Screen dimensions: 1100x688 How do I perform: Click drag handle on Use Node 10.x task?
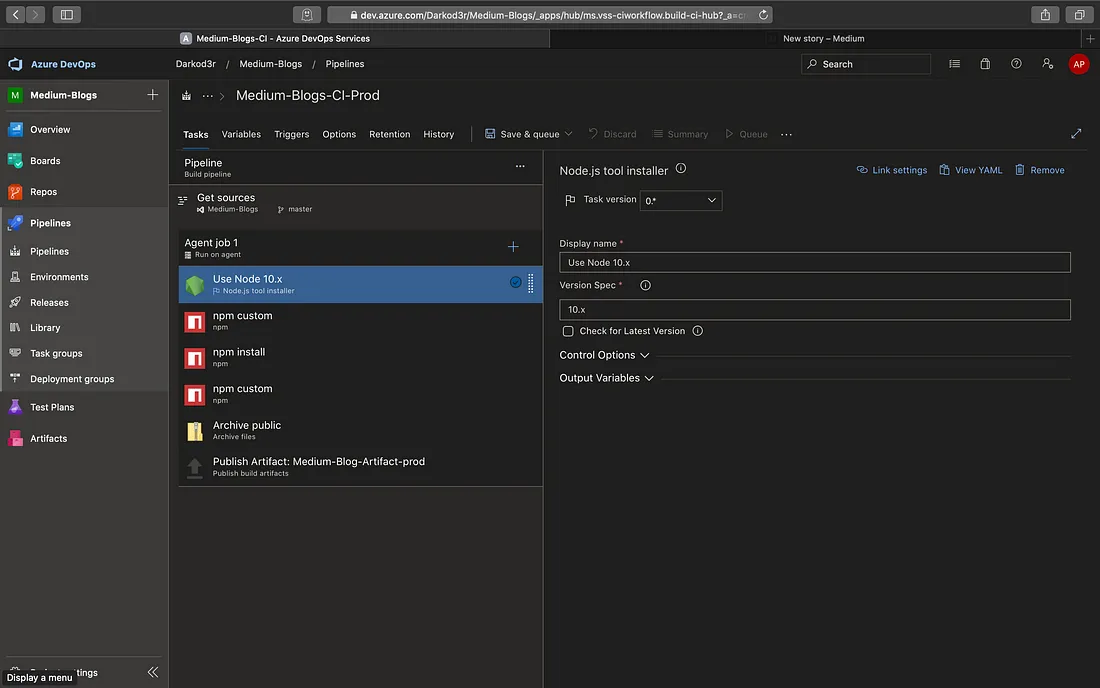[530, 283]
